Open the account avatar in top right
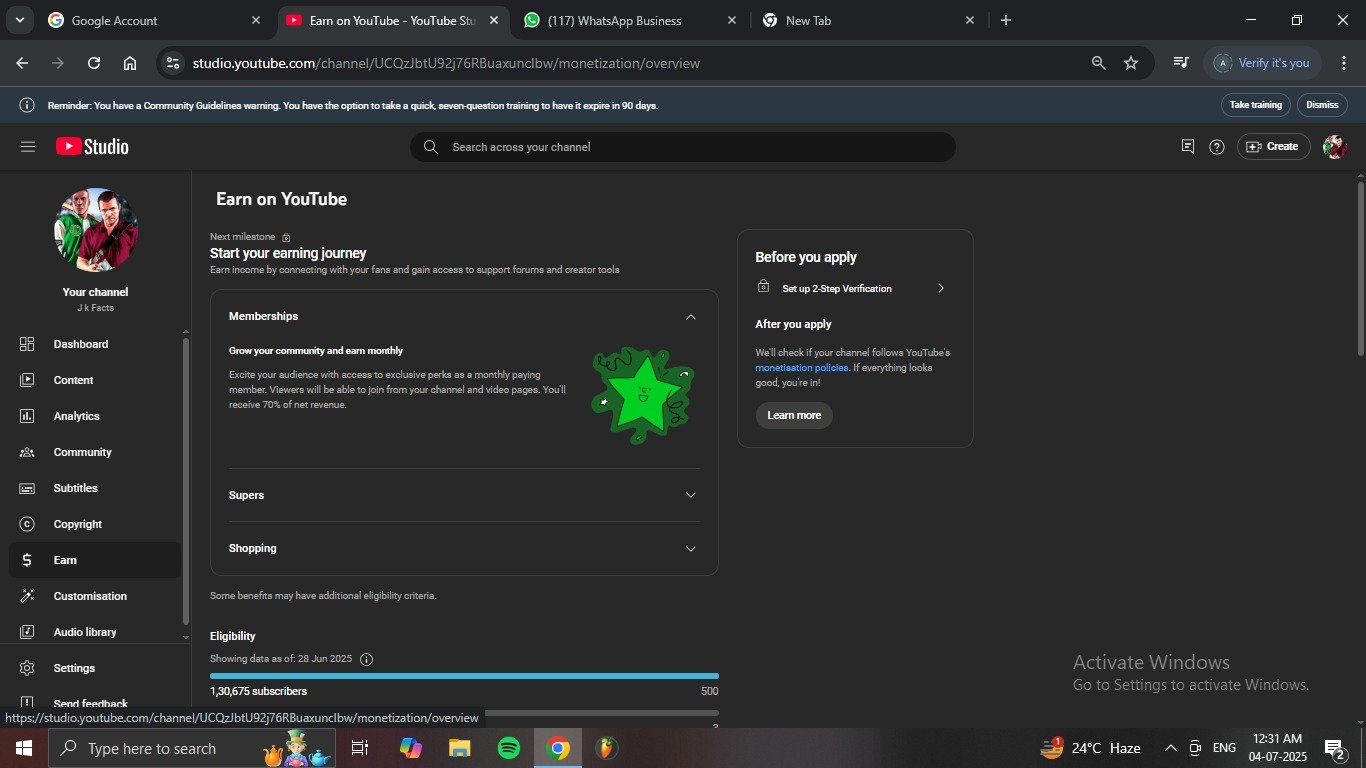 point(1334,147)
